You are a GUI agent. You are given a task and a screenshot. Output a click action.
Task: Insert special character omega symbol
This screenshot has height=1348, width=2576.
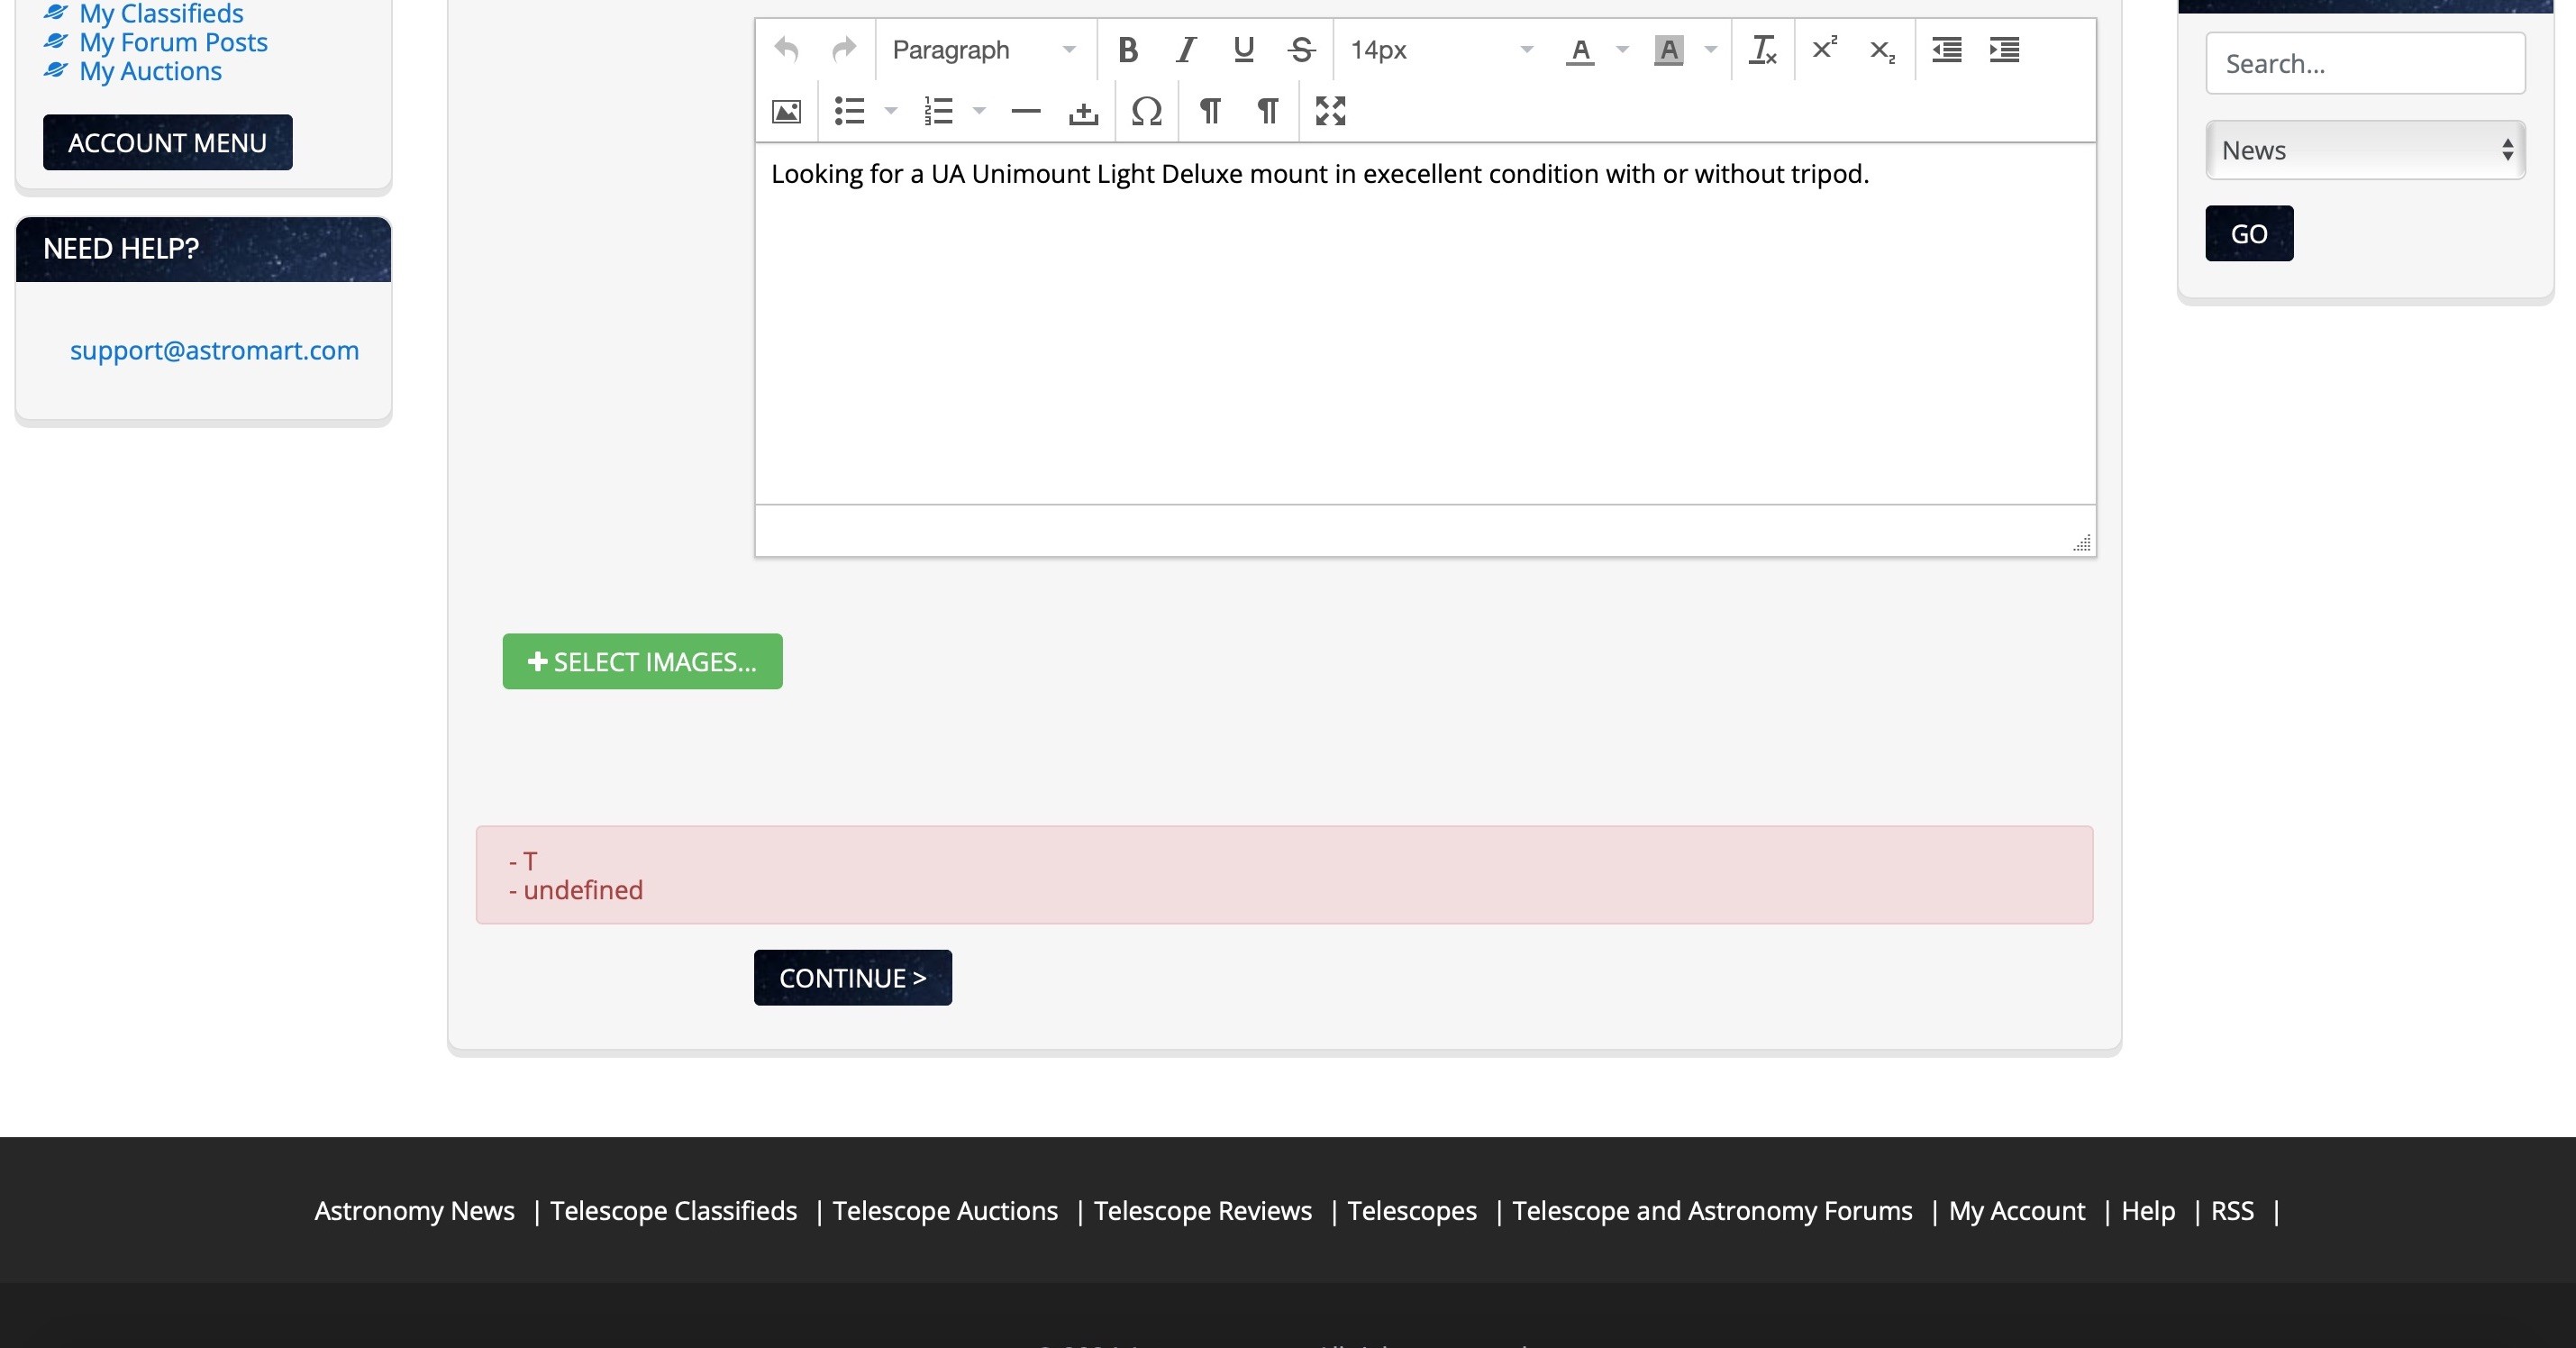point(1146,111)
